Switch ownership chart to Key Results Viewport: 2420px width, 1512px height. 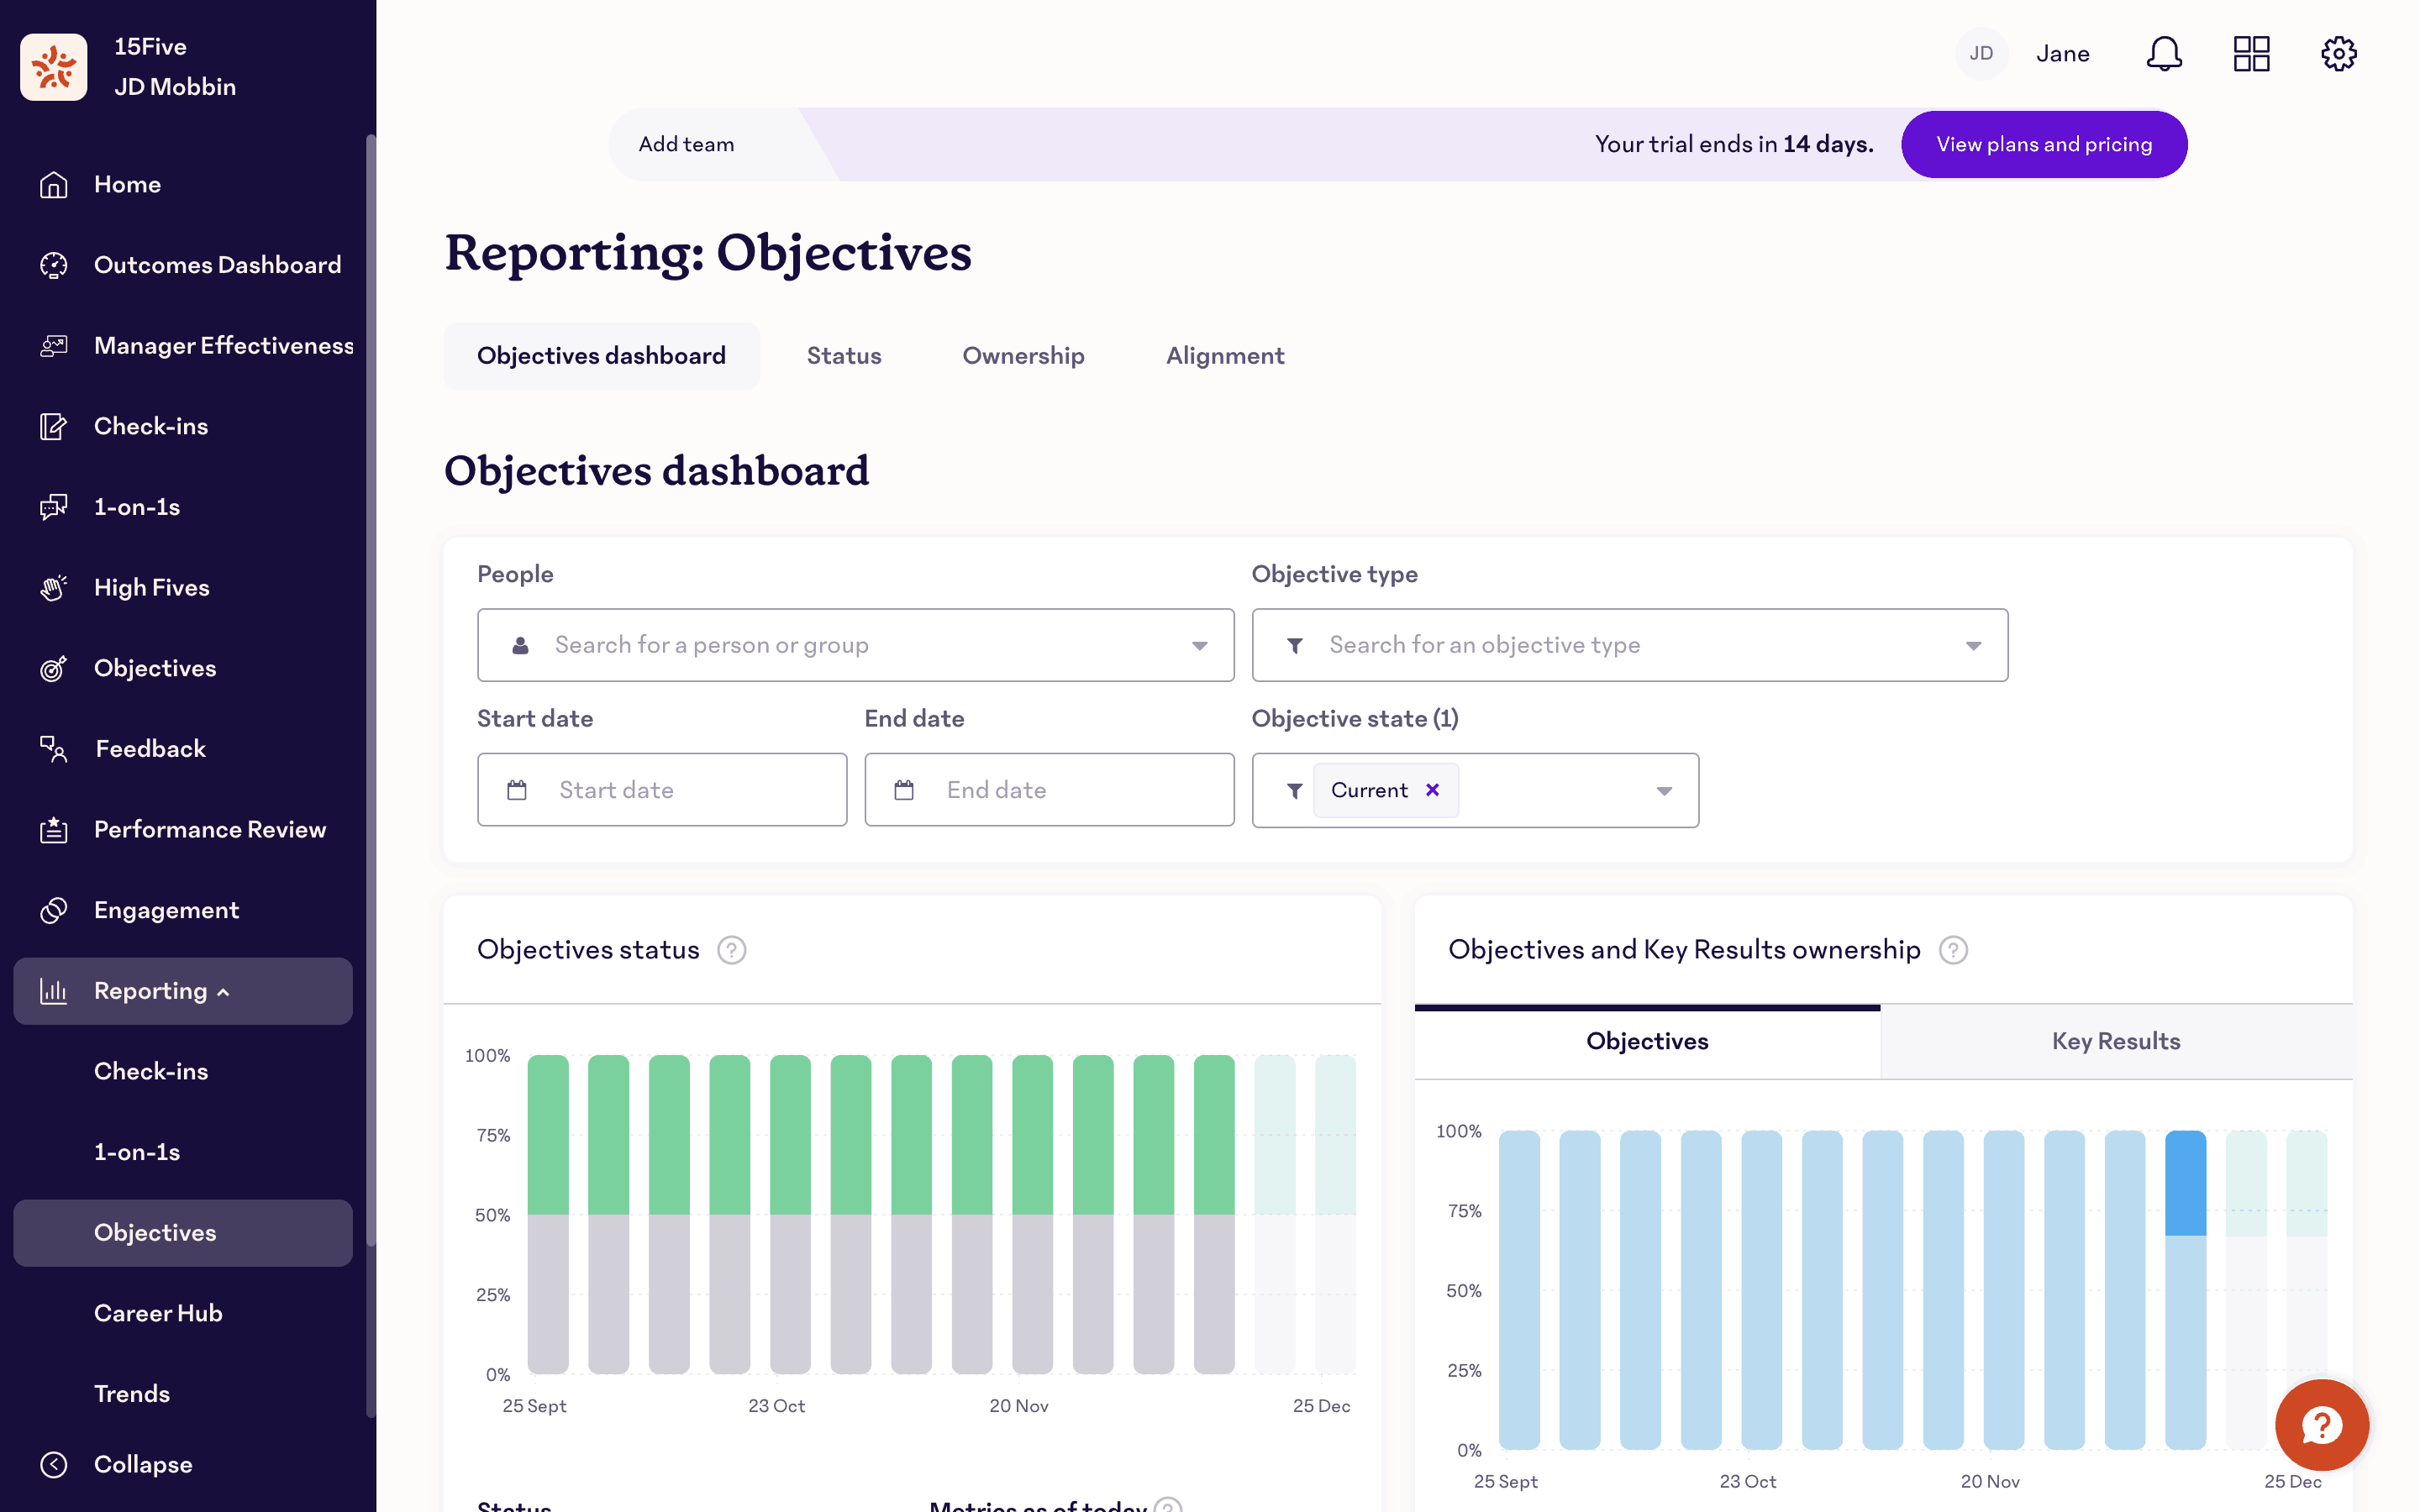click(x=2116, y=1041)
